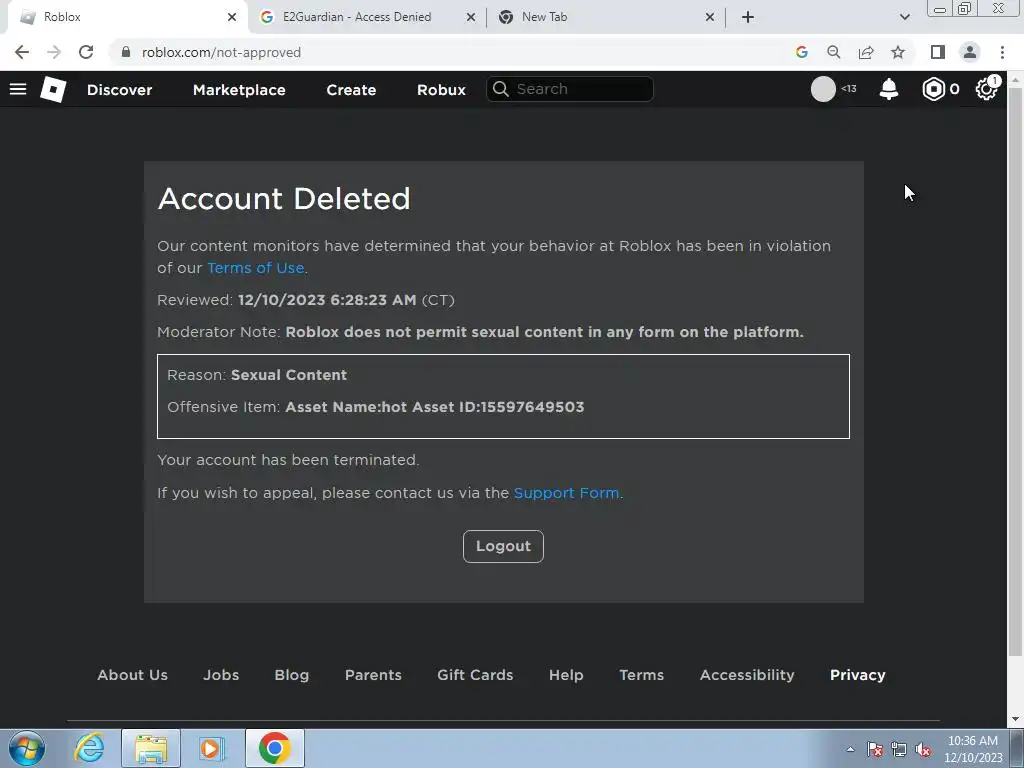Open the Jobs footer link
This screenshot has width=1024, height=768.
coord(221,675)
